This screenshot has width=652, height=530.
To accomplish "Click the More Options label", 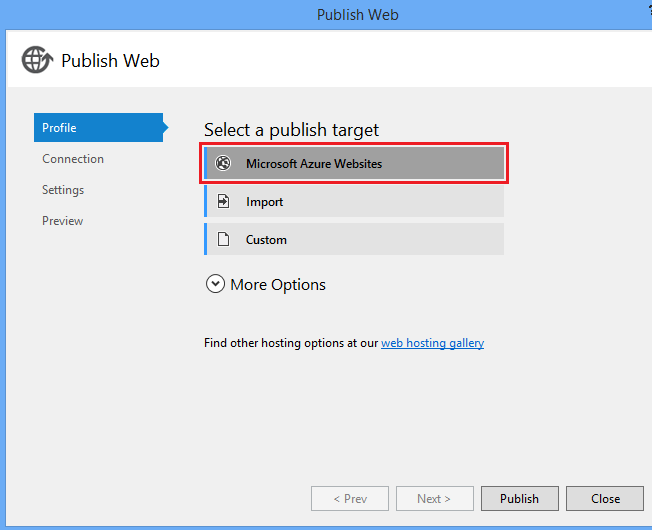I will point(278,284).
